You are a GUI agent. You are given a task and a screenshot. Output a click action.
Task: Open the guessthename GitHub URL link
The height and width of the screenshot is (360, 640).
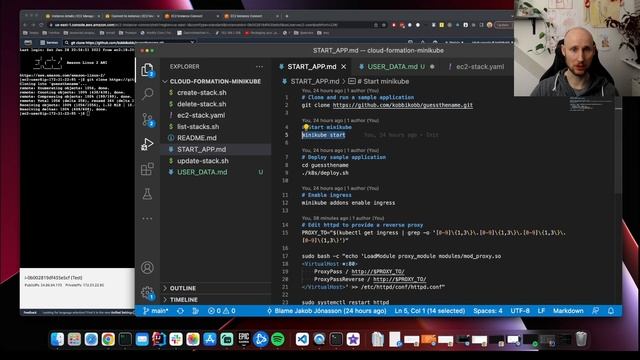402,105
